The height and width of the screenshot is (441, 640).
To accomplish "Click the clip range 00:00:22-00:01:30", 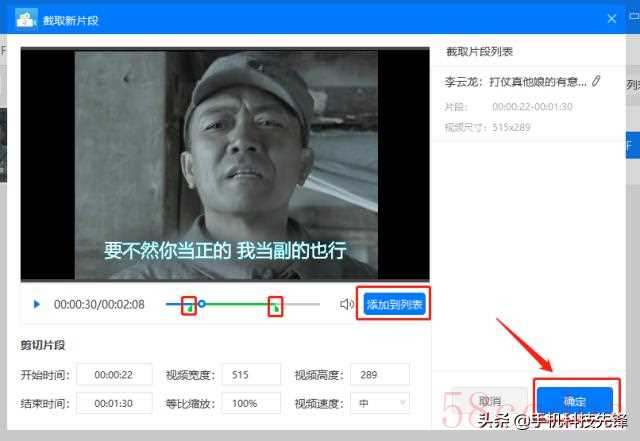I will click(532, 107).
